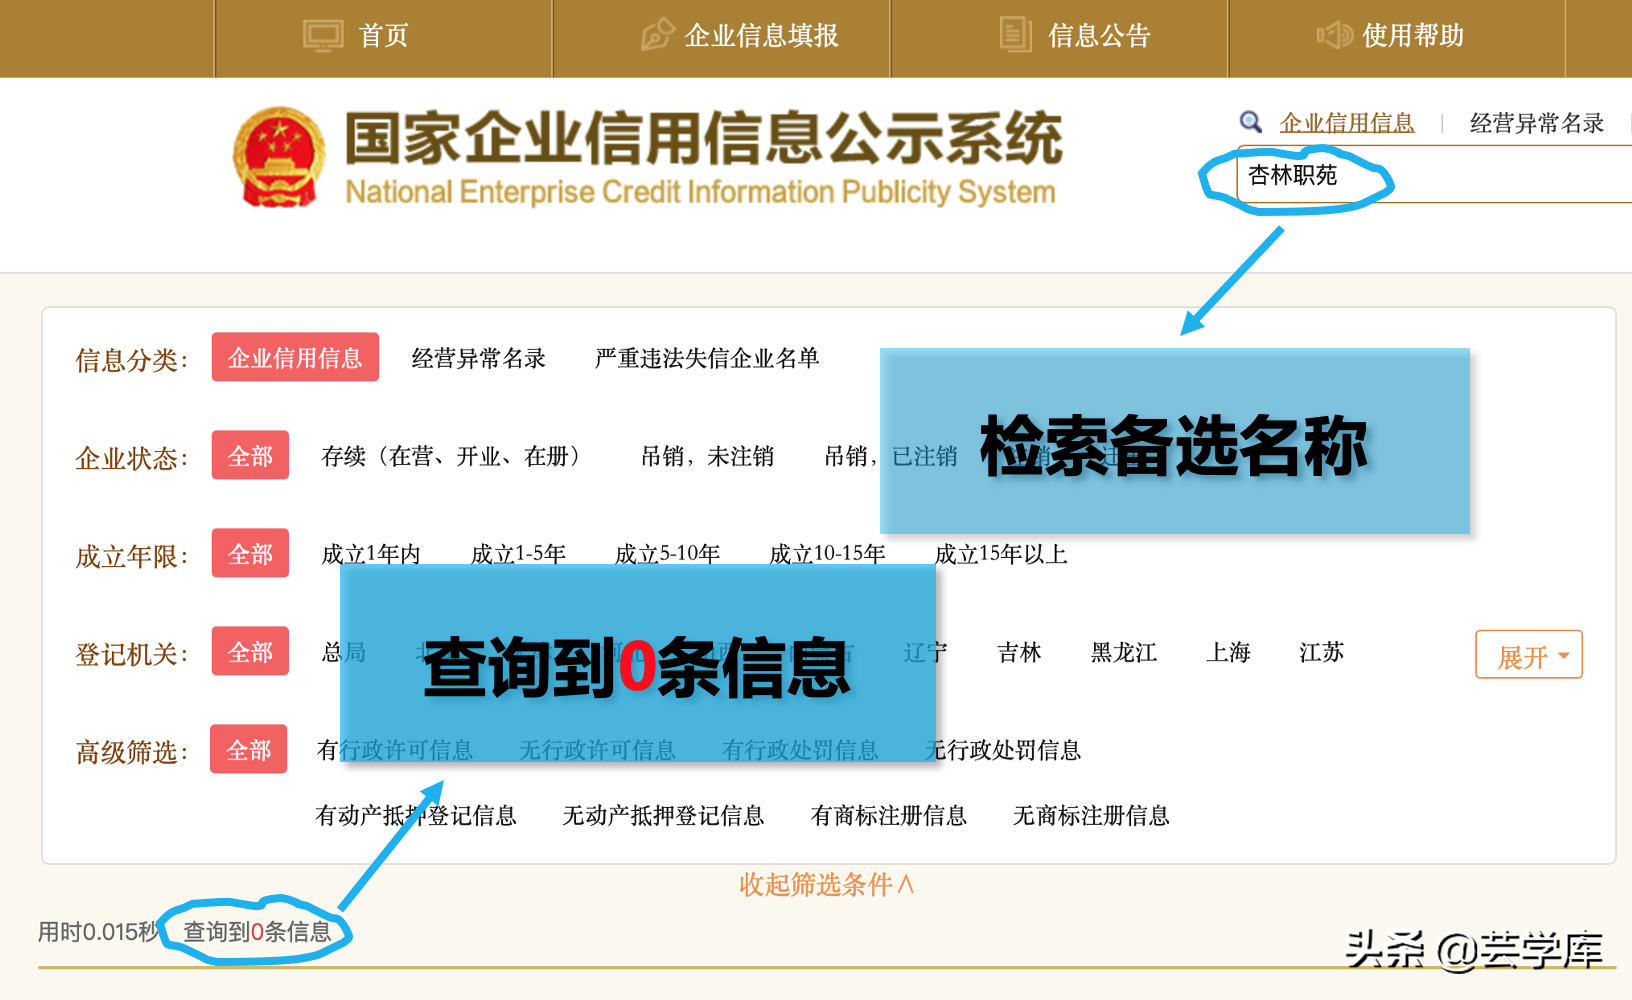This screenshot has width=1632, height=1000.
Task: Select 黑龙江 as registration authority
Action: (x=1123, y=653)
